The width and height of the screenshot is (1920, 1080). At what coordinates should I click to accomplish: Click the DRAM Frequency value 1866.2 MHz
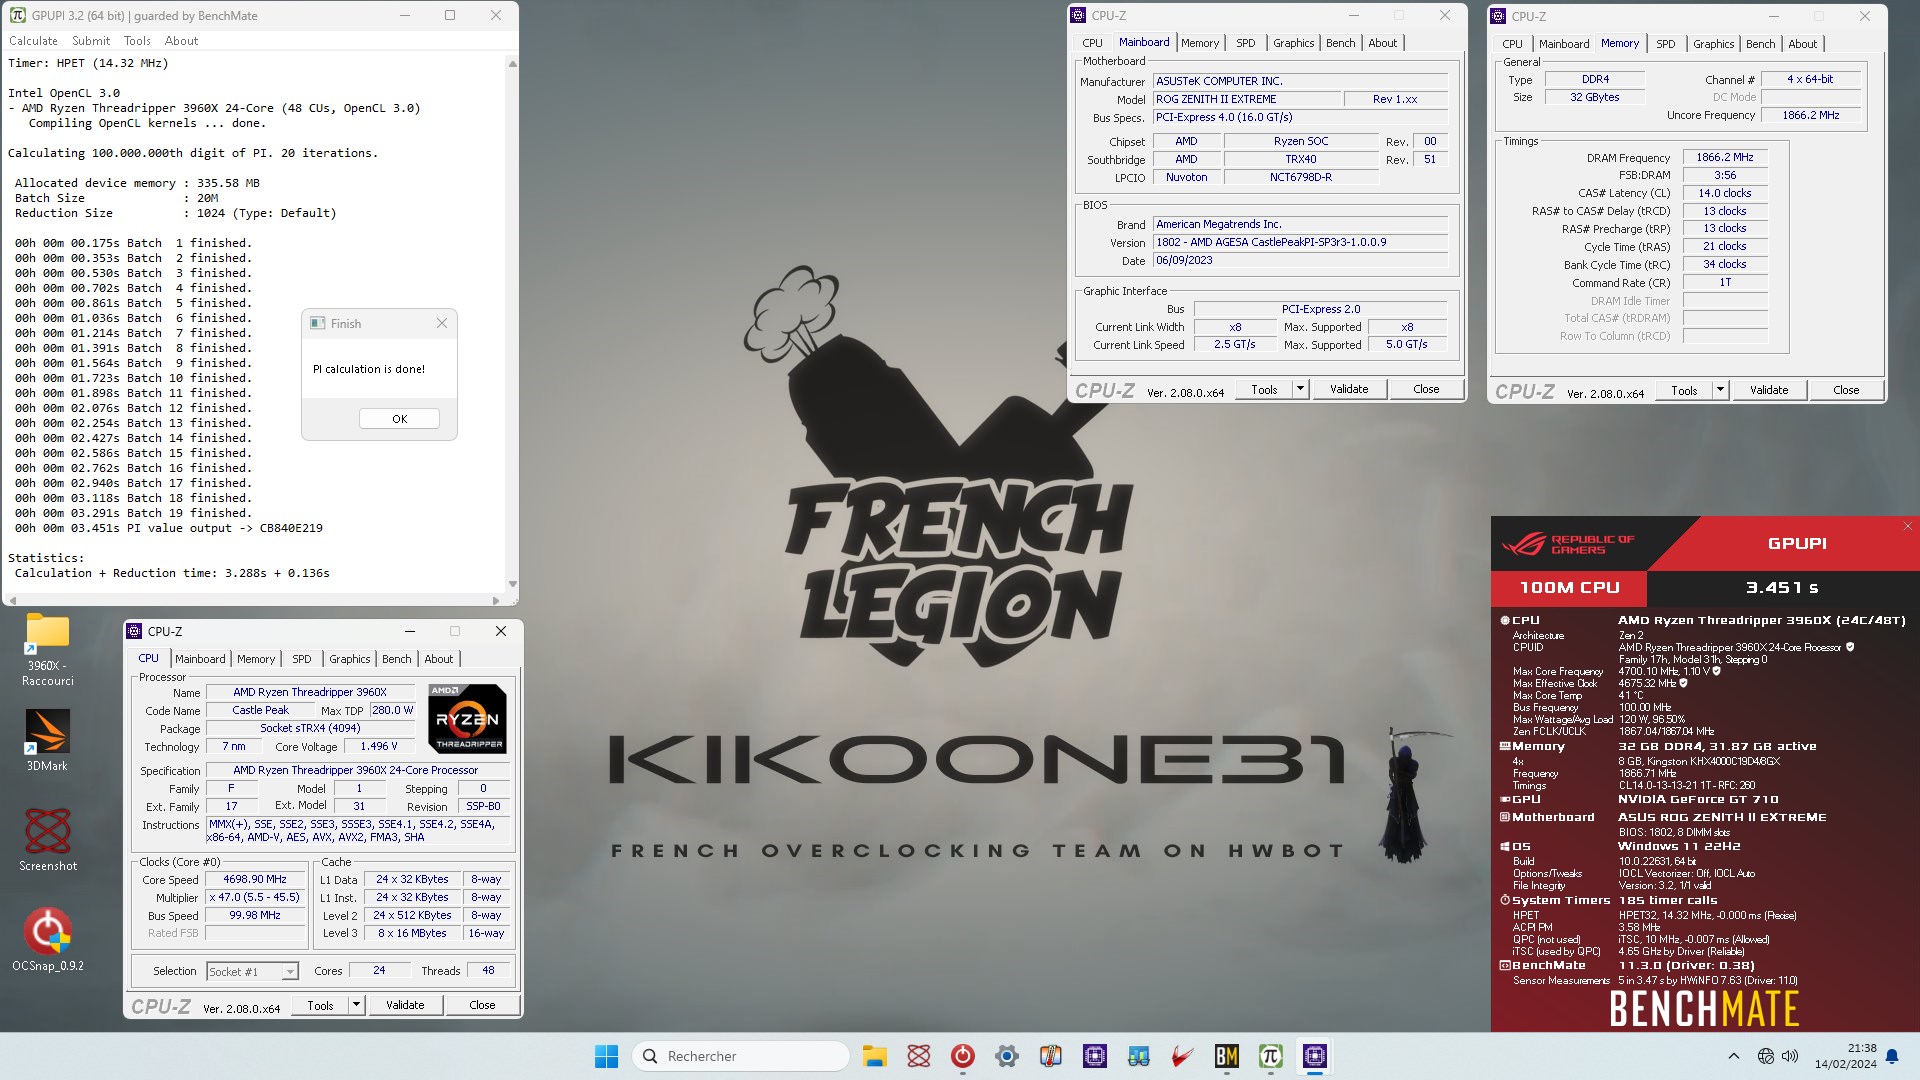tap(1725, 158)
